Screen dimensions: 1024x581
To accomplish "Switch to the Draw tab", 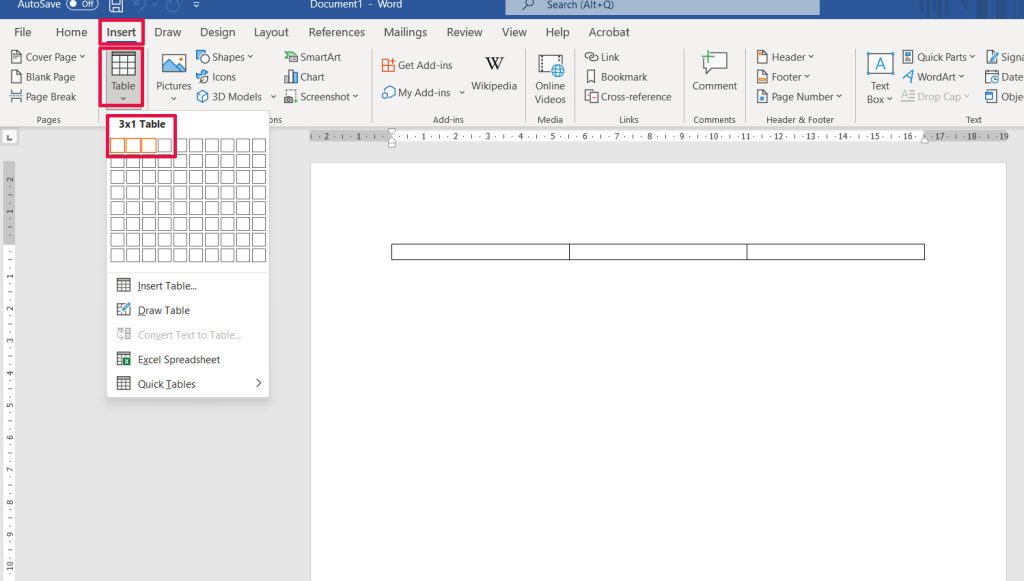I will pos(168,32).
